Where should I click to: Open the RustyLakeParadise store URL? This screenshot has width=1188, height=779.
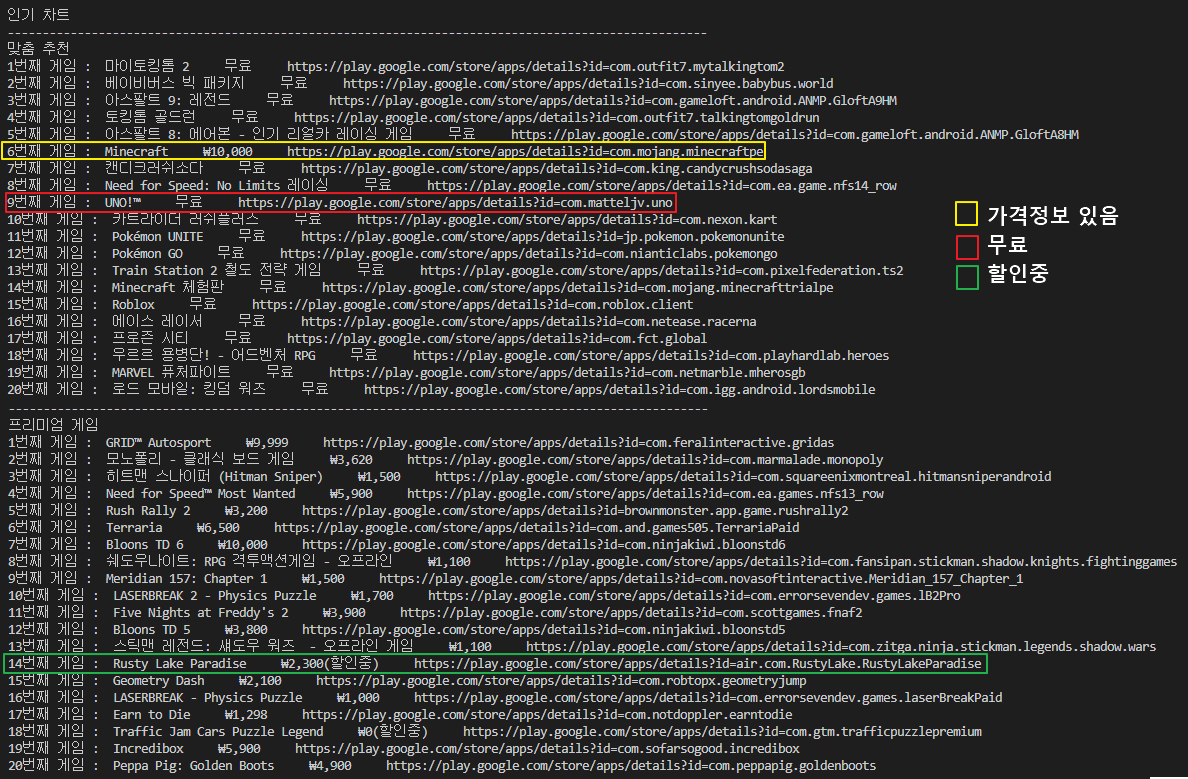698,664
